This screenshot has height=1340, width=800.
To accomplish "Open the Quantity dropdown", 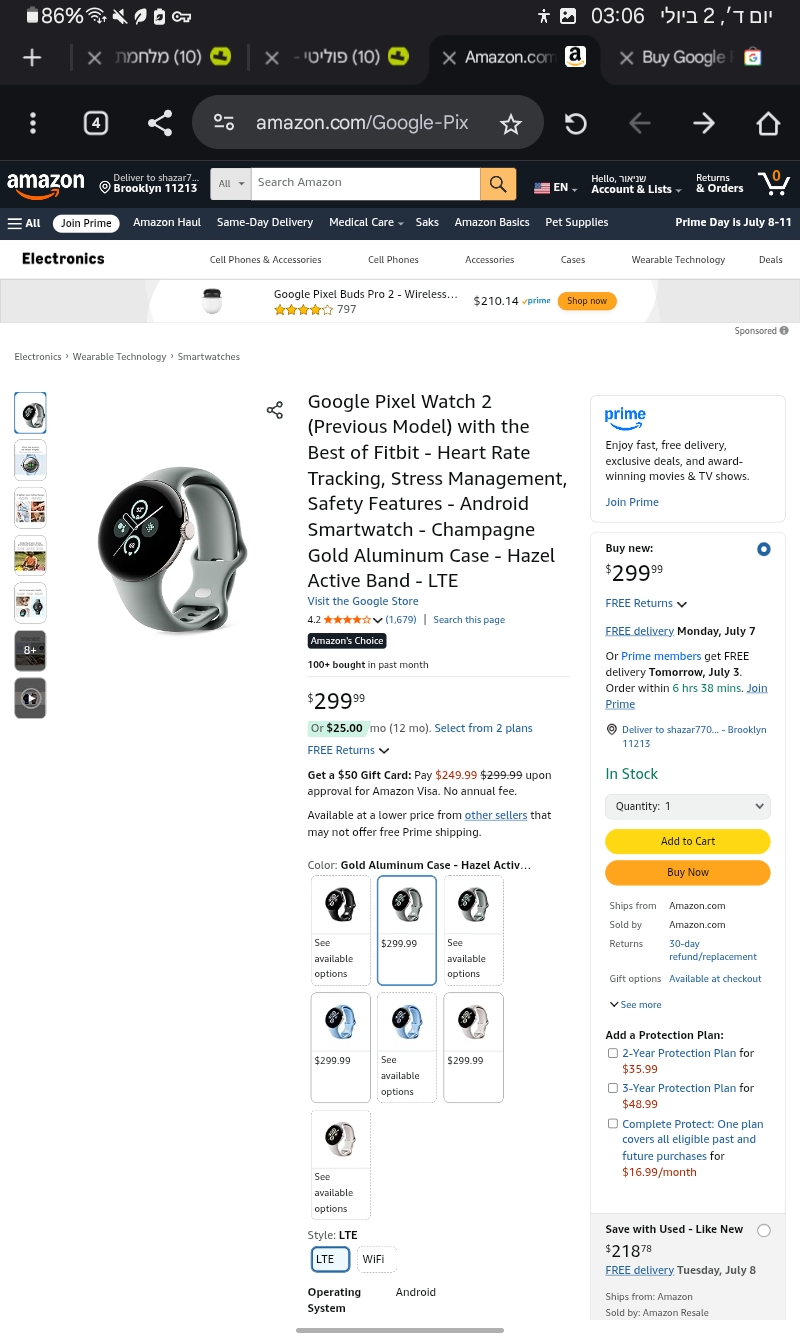I will coord(687,806).
